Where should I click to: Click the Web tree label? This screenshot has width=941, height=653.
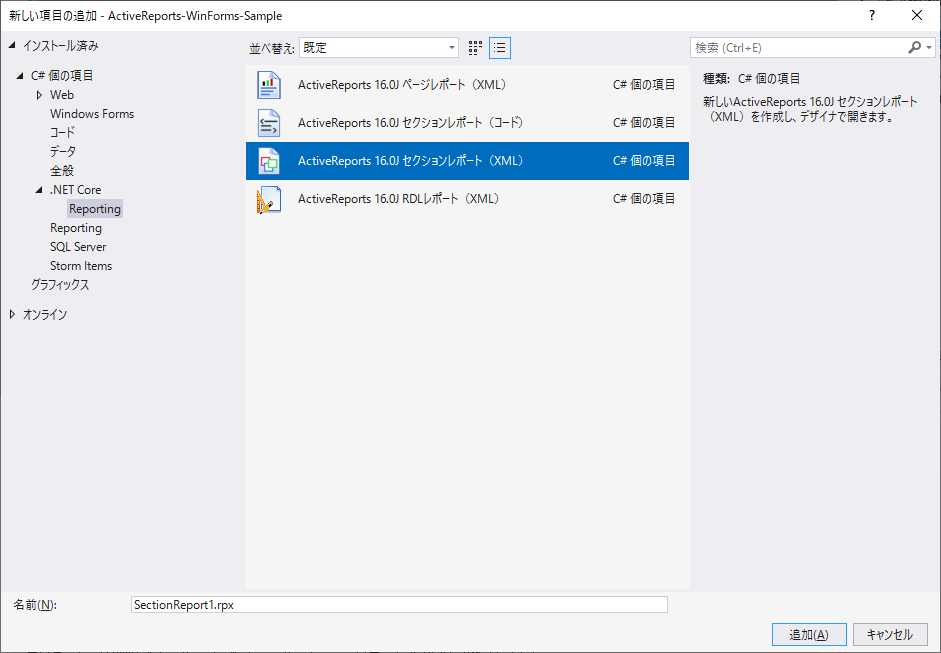tap(62, 95)
